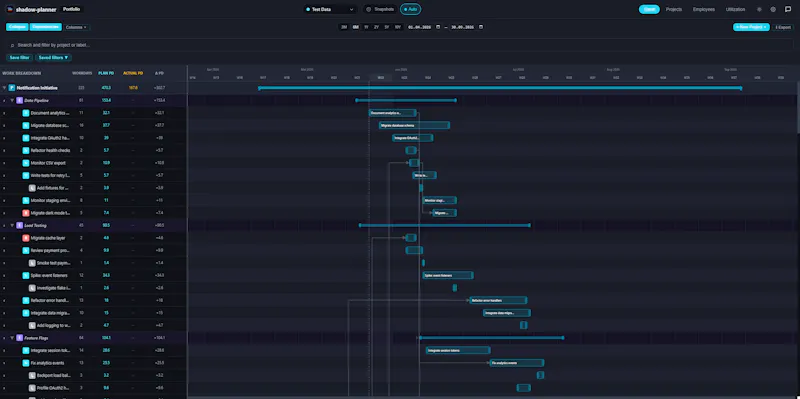The height and width of the screenshot is (399, 800).
Task: Switch to the Utilization tab
Action: coord(735,9)
